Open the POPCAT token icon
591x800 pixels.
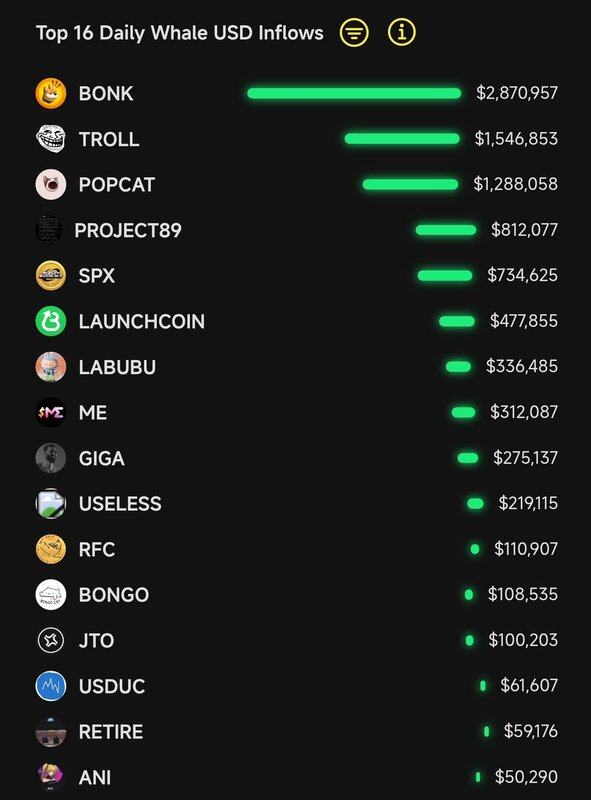[x=51, y=184]
